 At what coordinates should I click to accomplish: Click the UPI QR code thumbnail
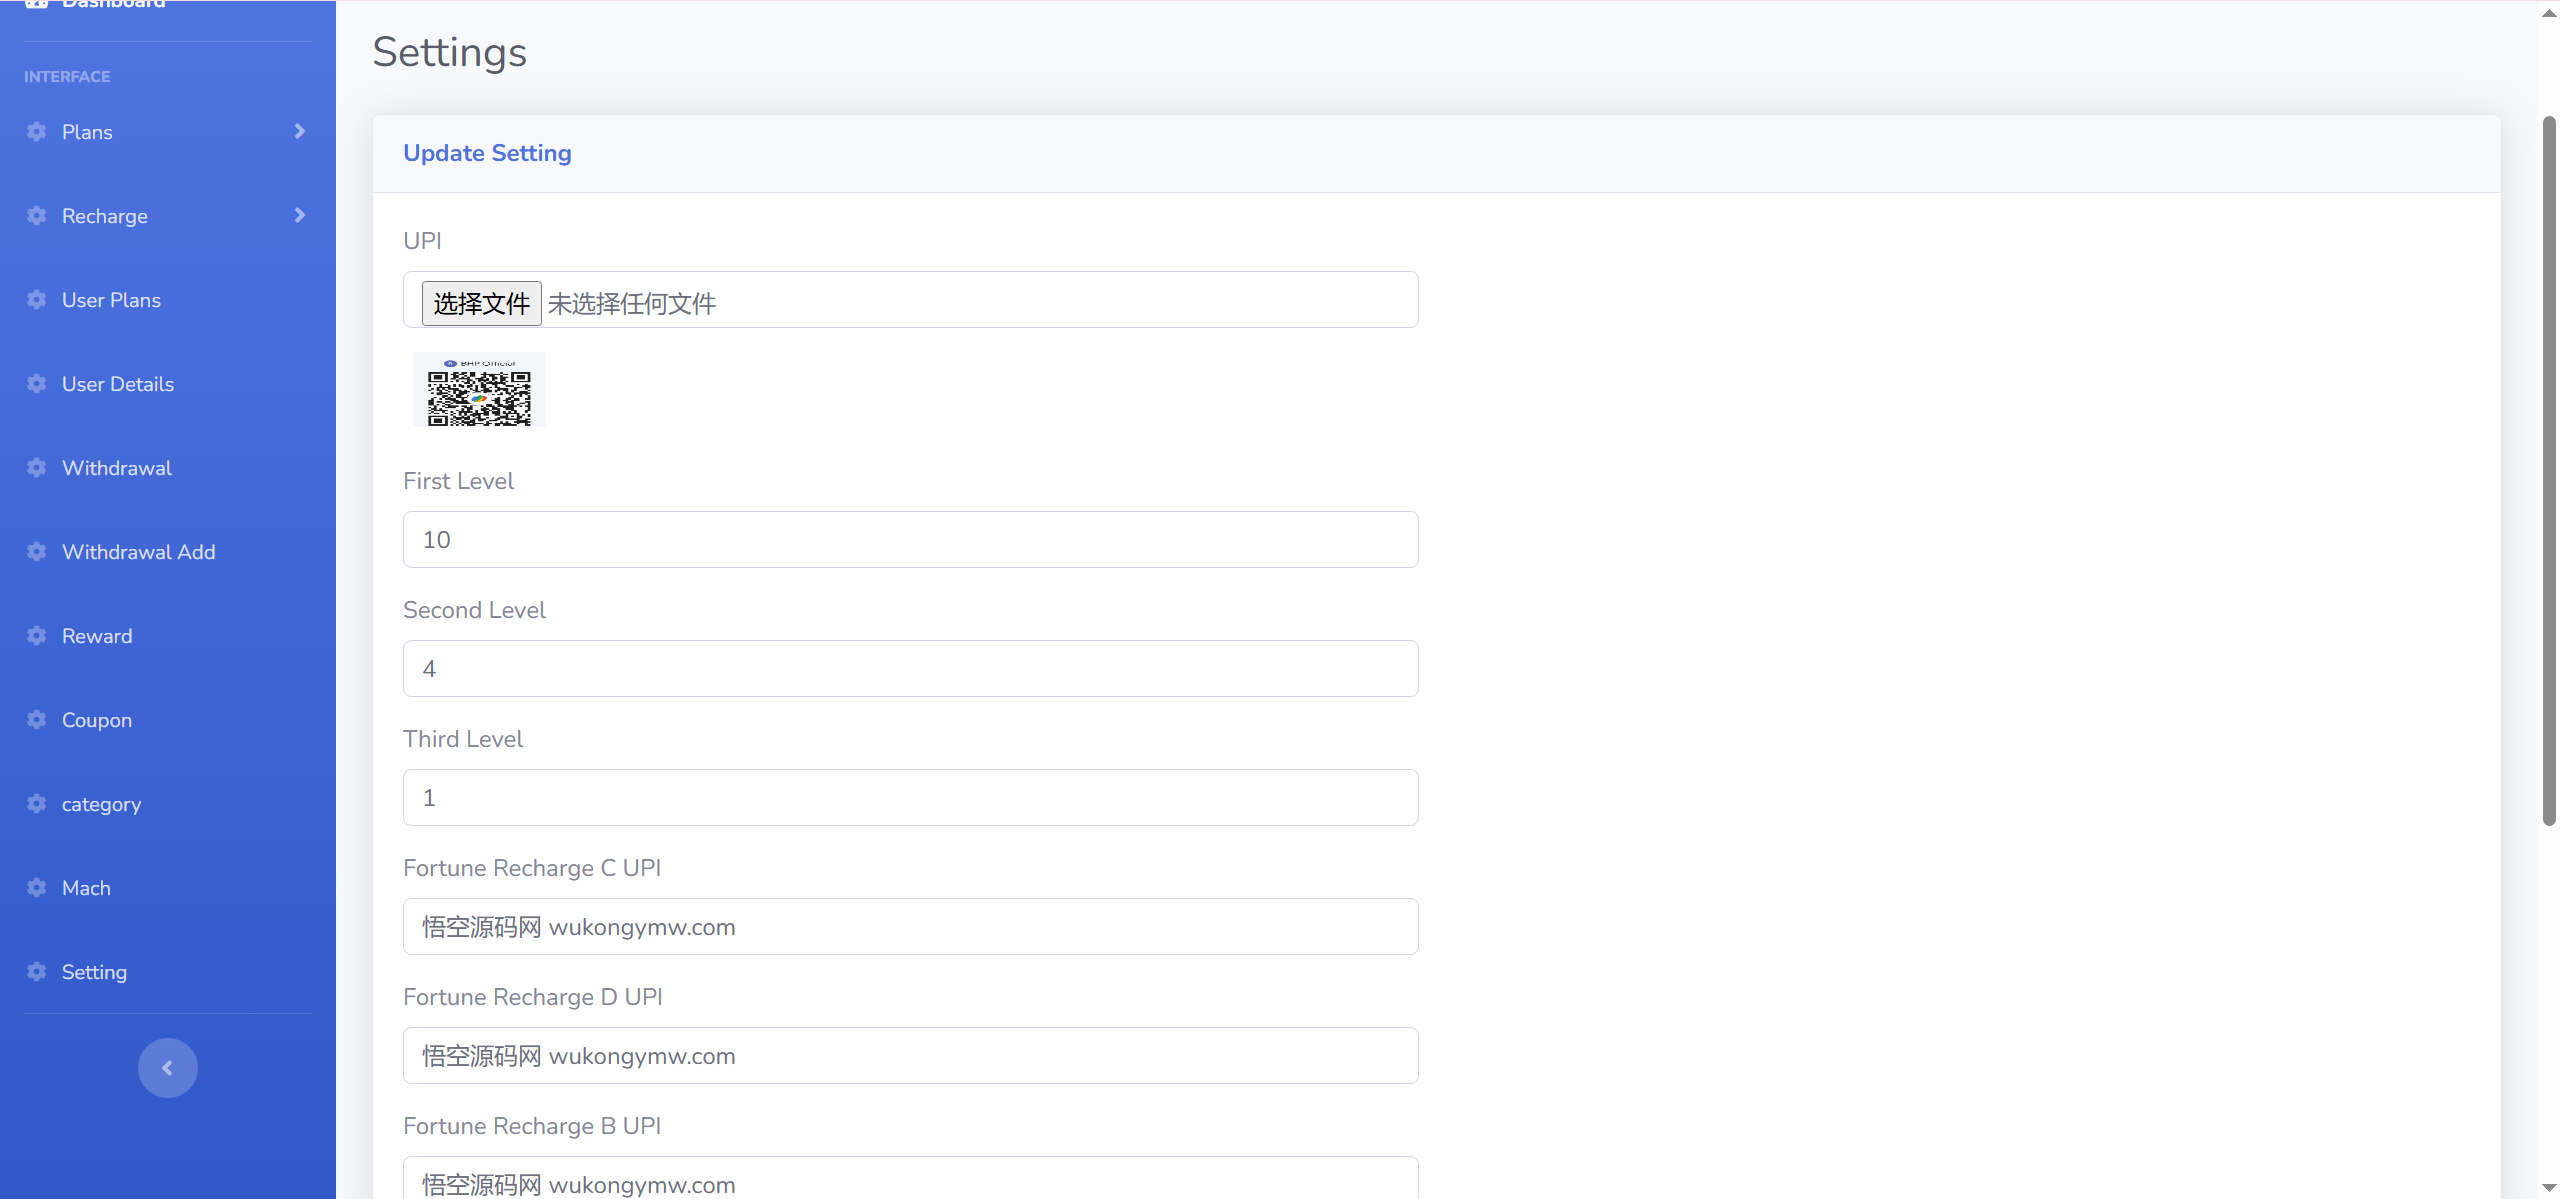point(479,390)
